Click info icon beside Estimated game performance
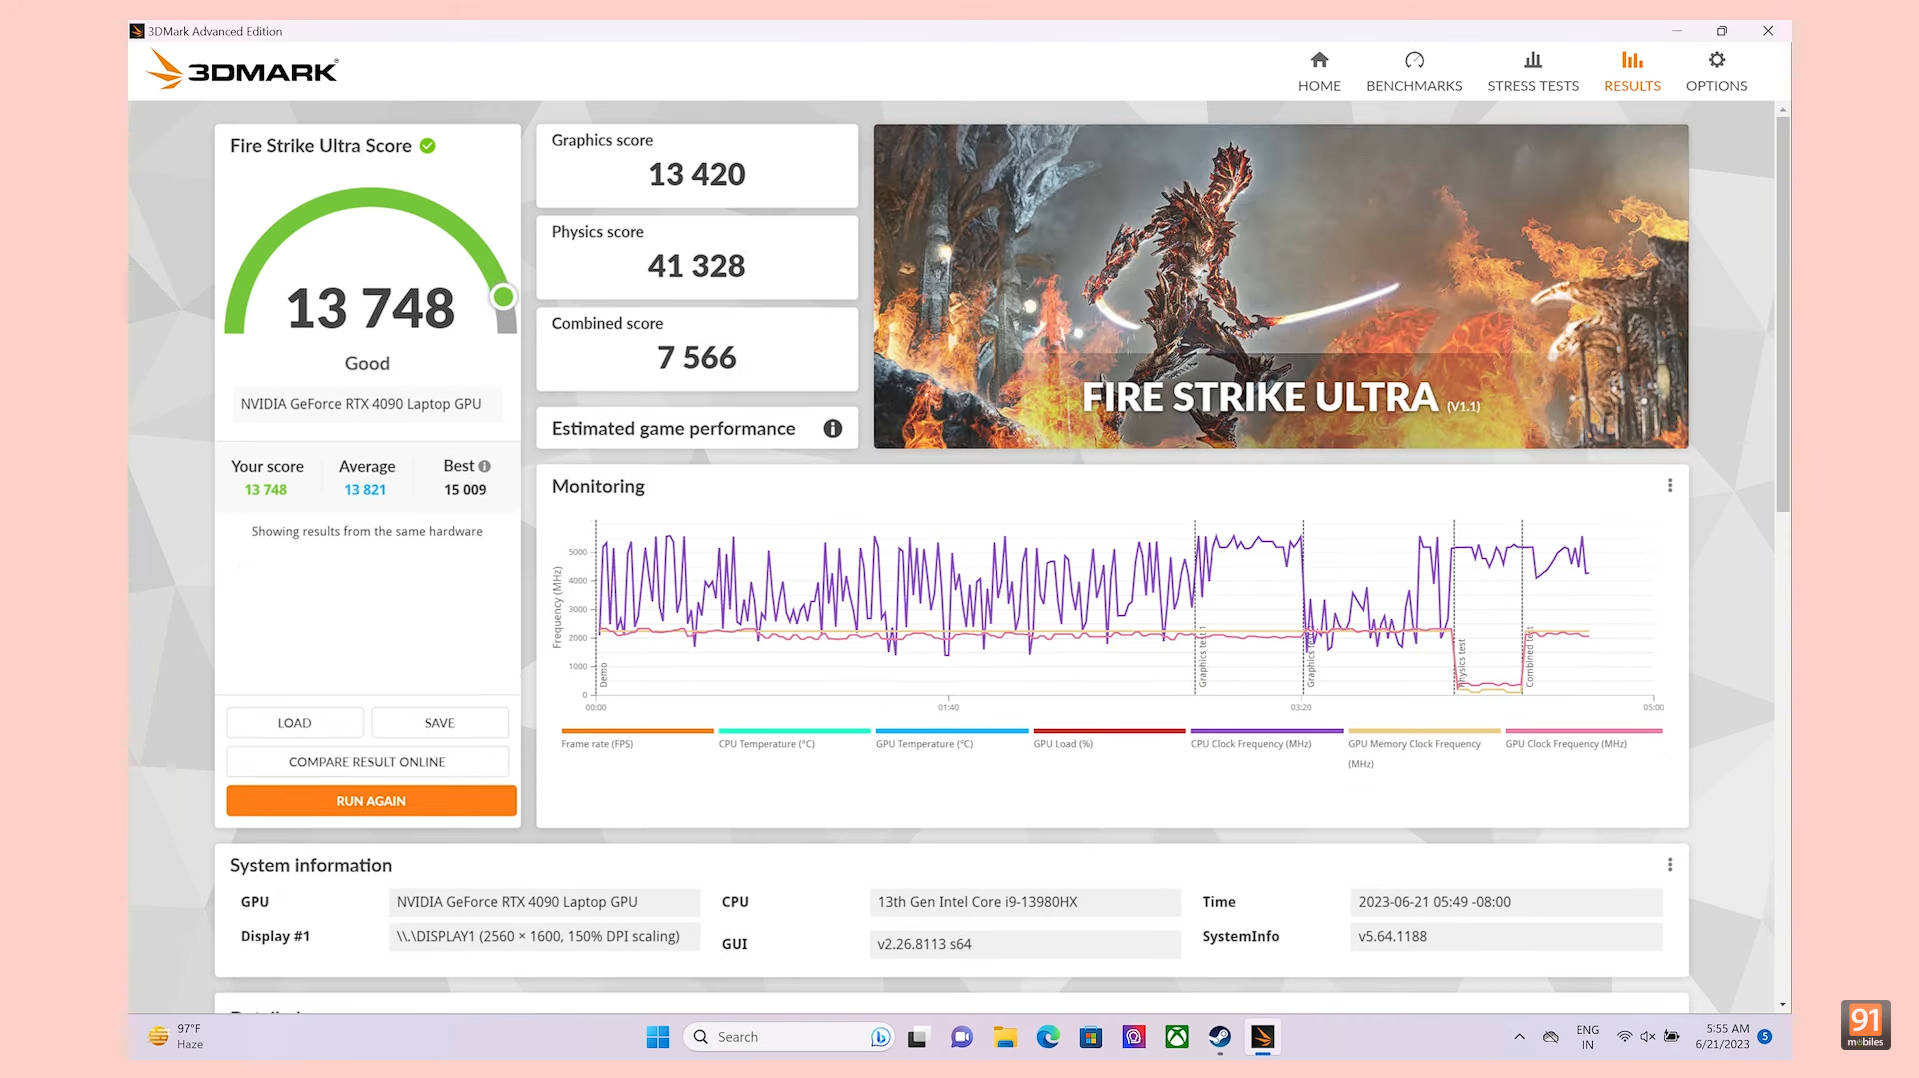The image size is (1919, 1078). 832,429
